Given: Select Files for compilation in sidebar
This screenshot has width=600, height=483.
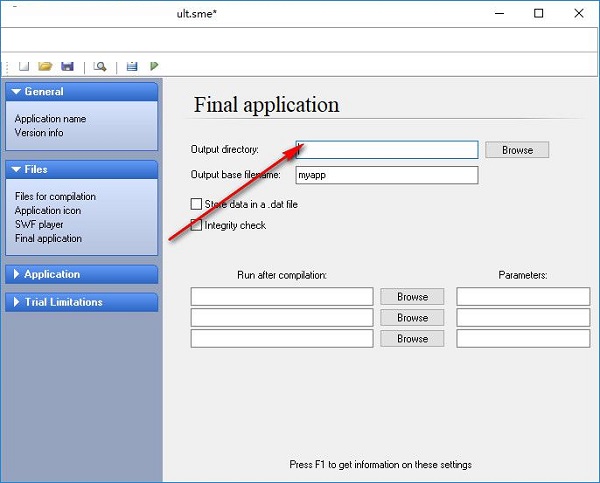Looking at the screenshot, I should tap(55, 197).
